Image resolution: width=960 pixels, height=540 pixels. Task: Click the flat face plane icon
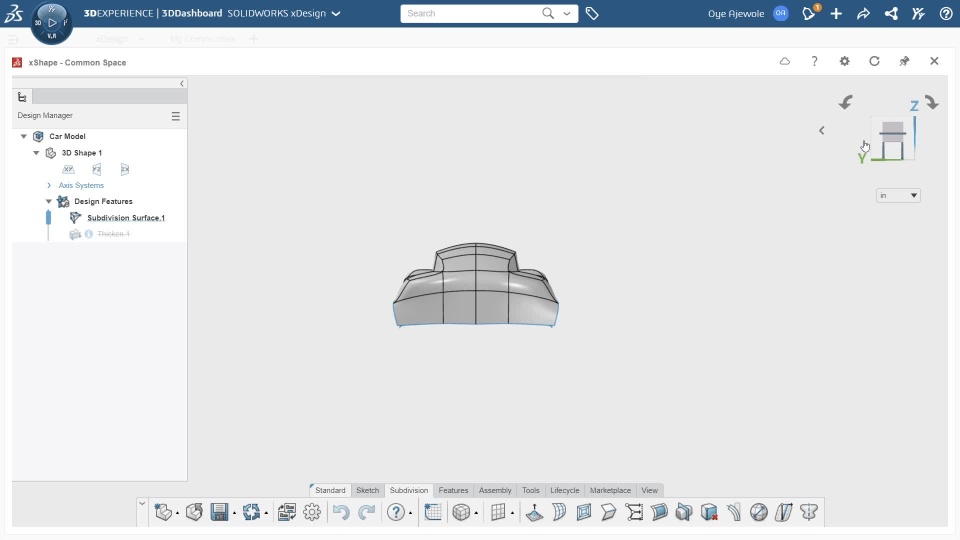pyautogui.click(x=609, y=512)
